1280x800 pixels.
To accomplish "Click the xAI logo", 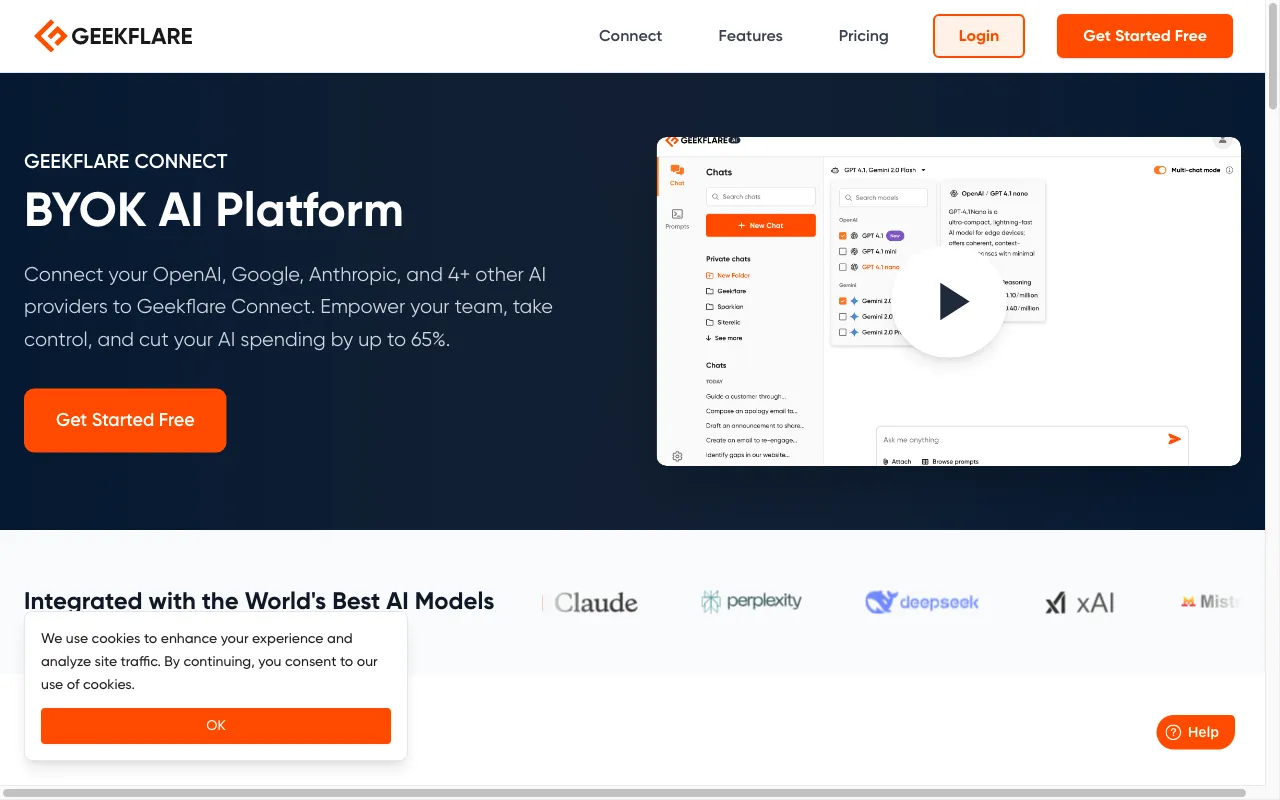I will coord(1079,602).
